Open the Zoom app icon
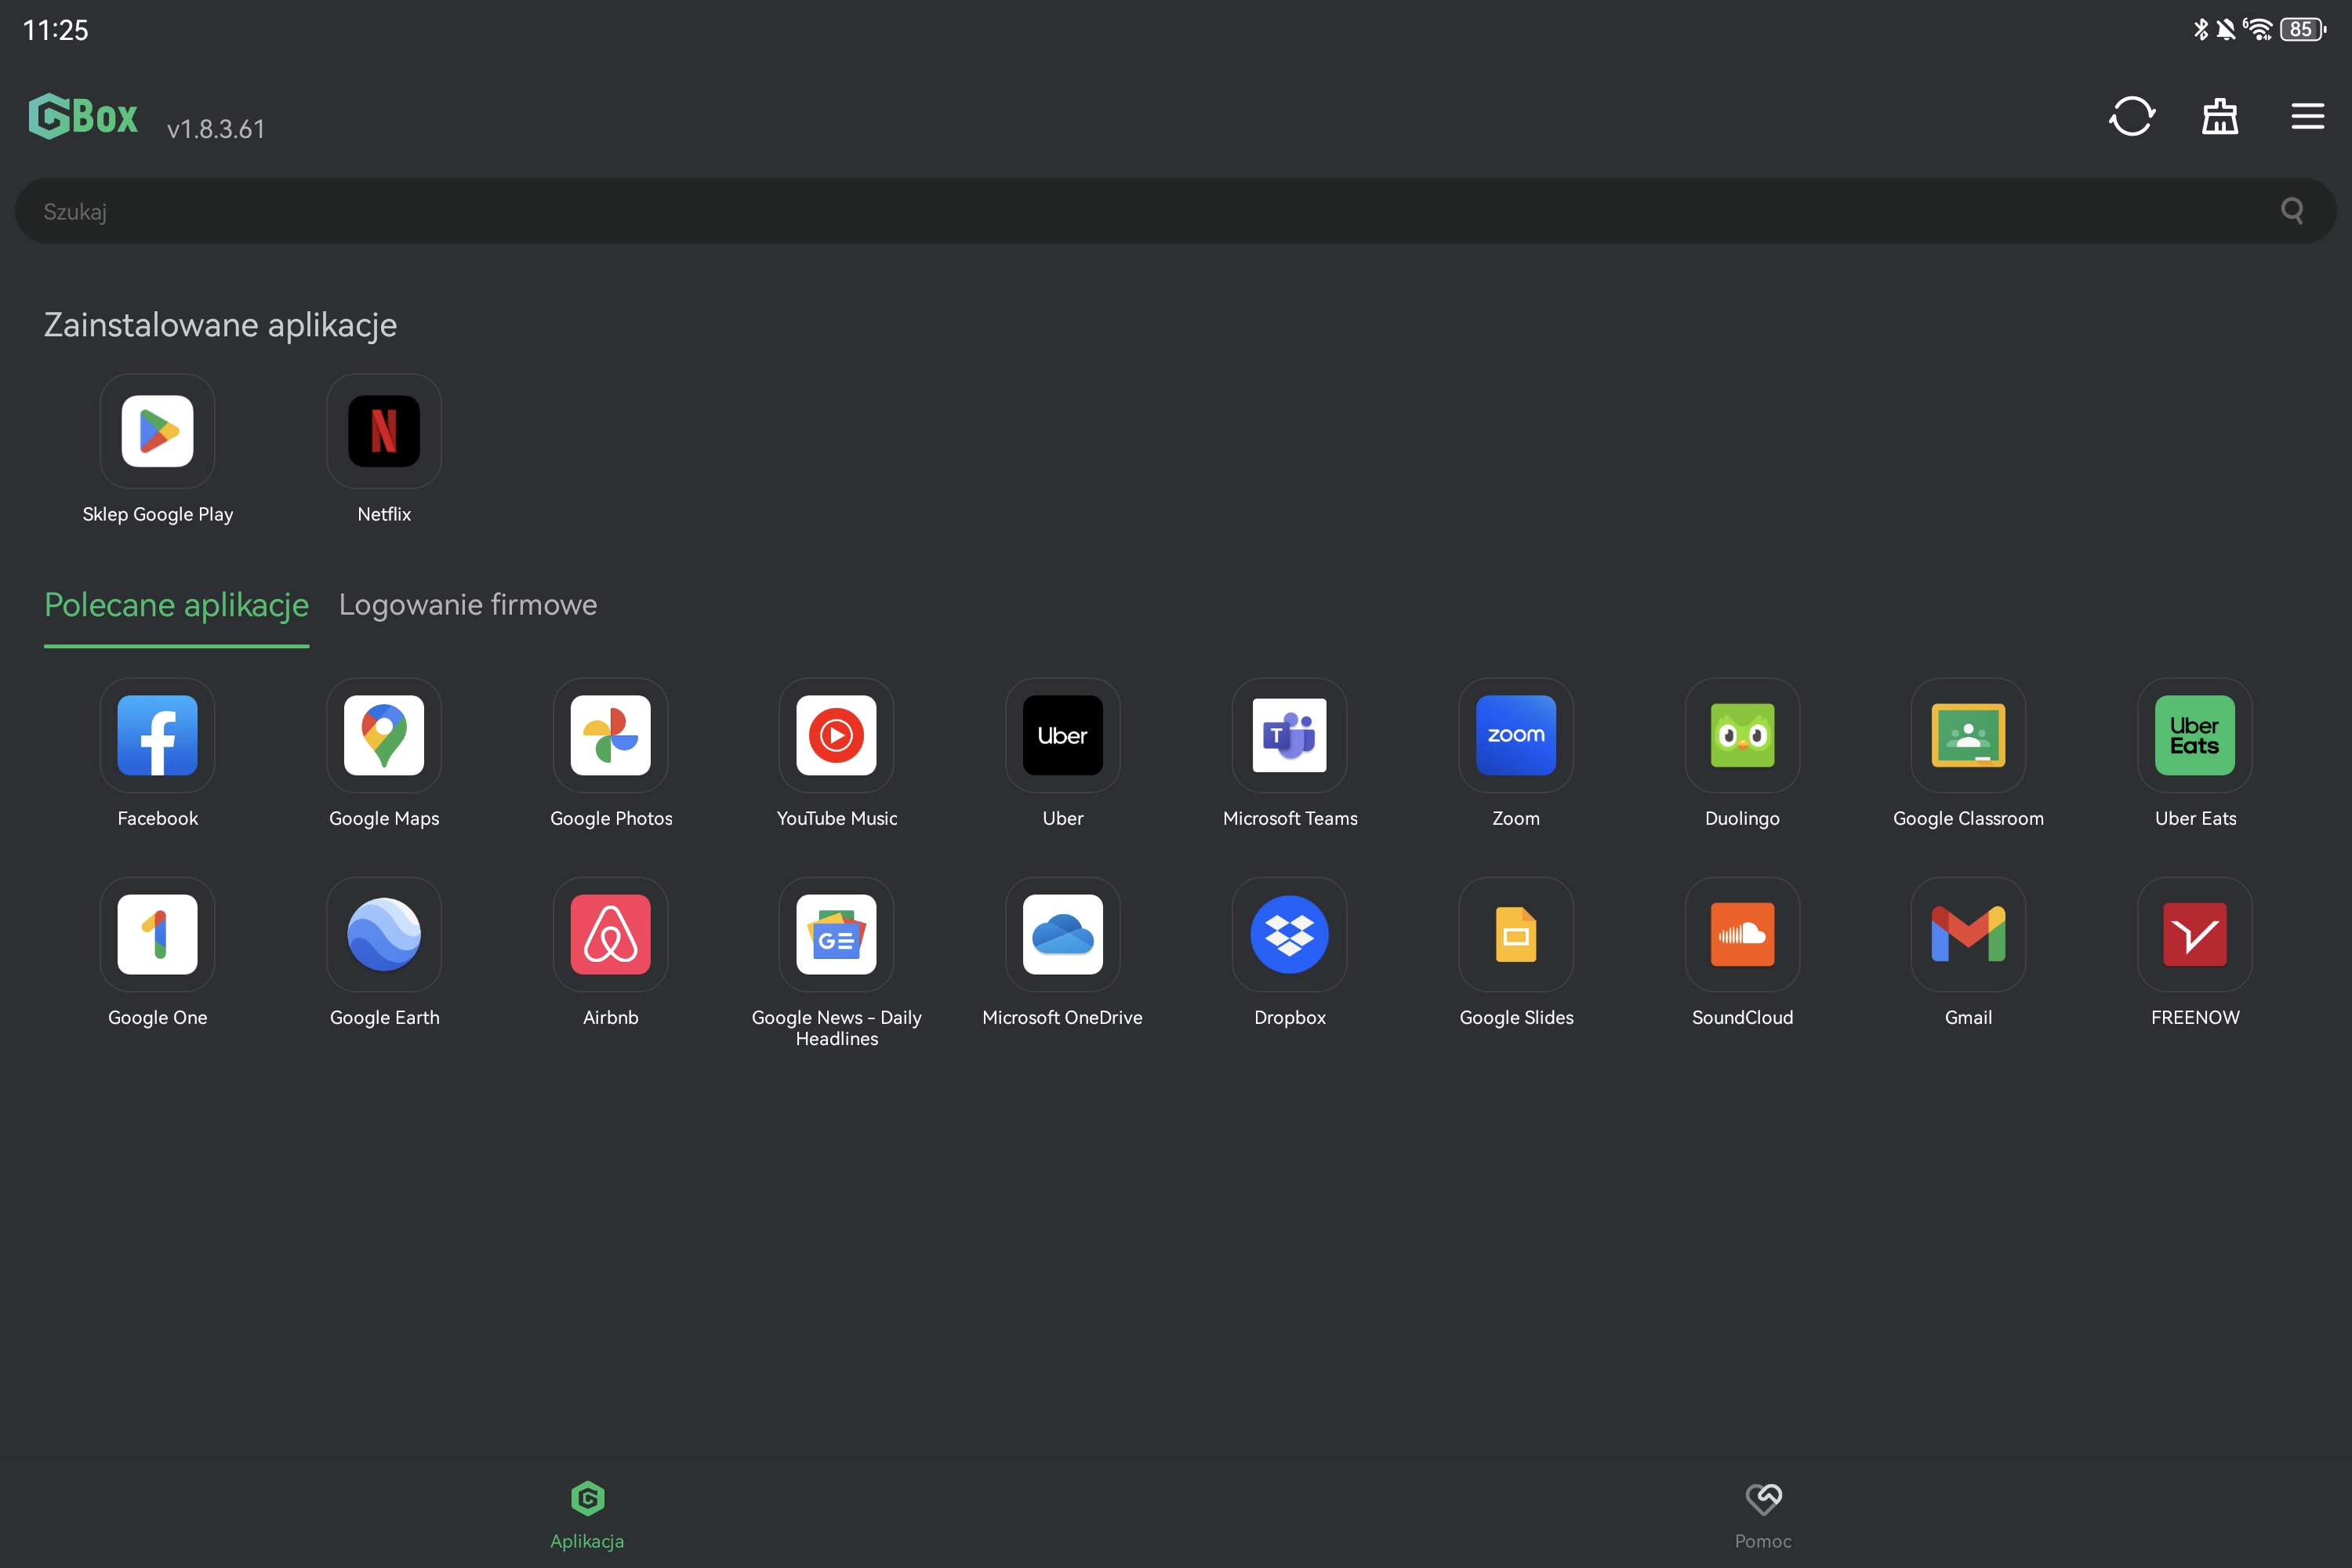Screen dimensions: 2352x1568 click(x=1516, y=735)
